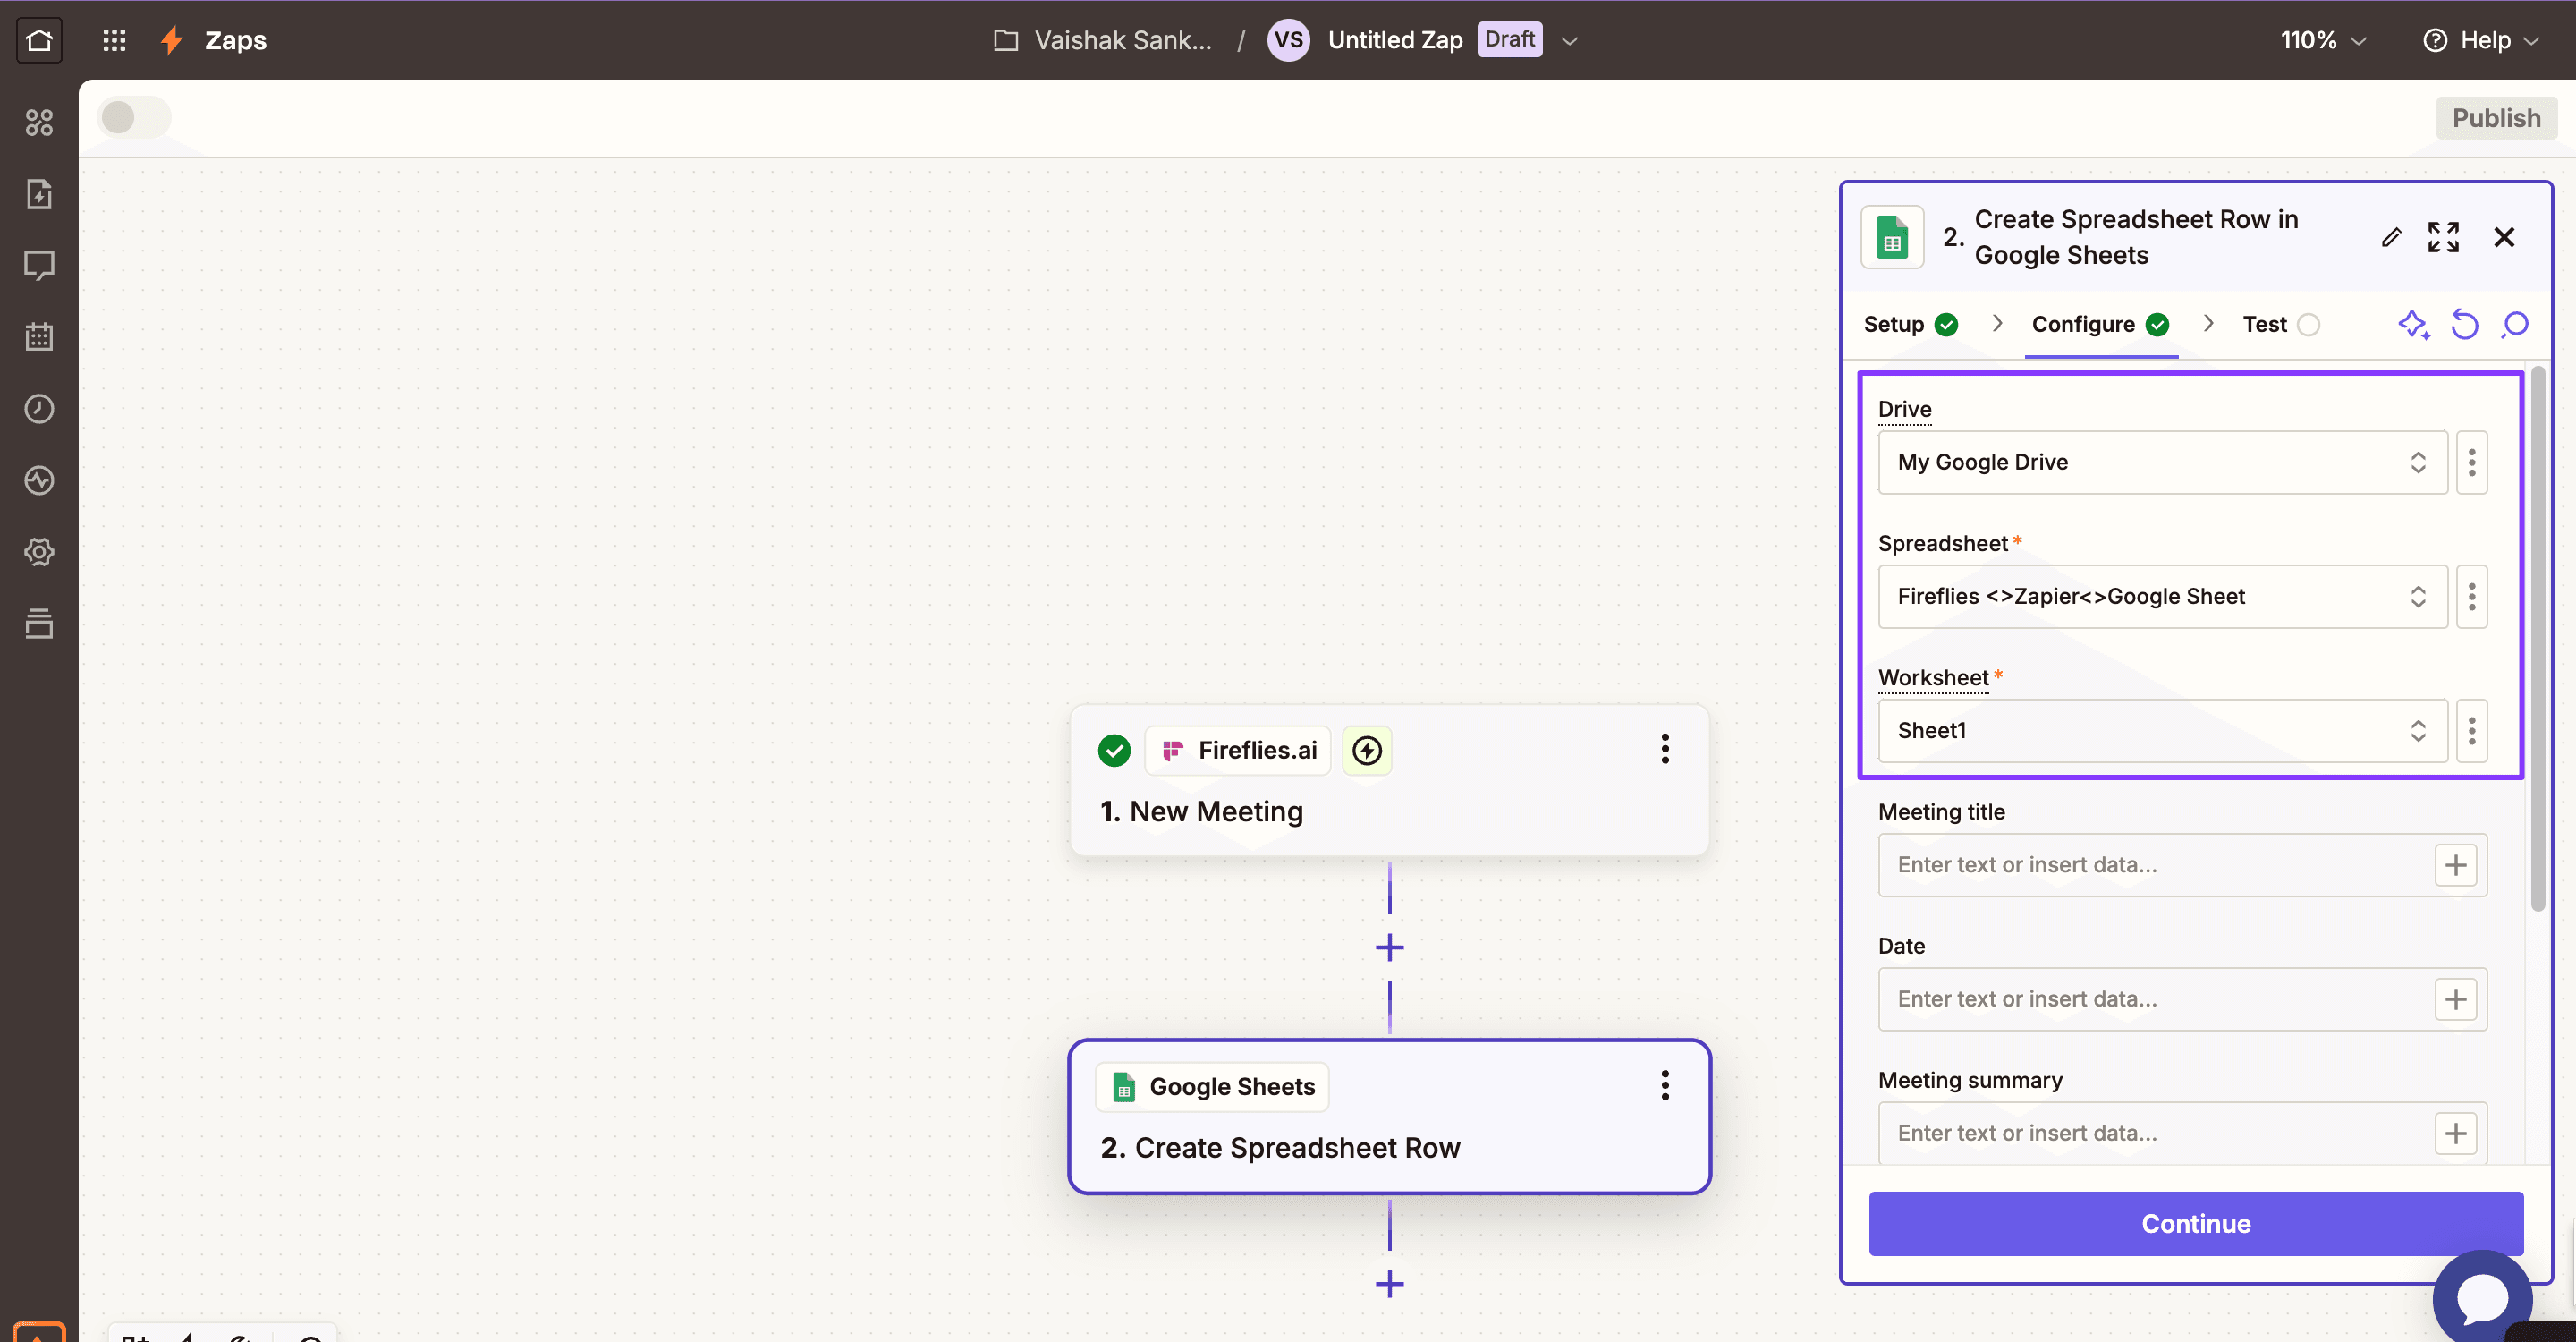
Task: Insert data into Meeting summary field
Action: (2456, 1133)
